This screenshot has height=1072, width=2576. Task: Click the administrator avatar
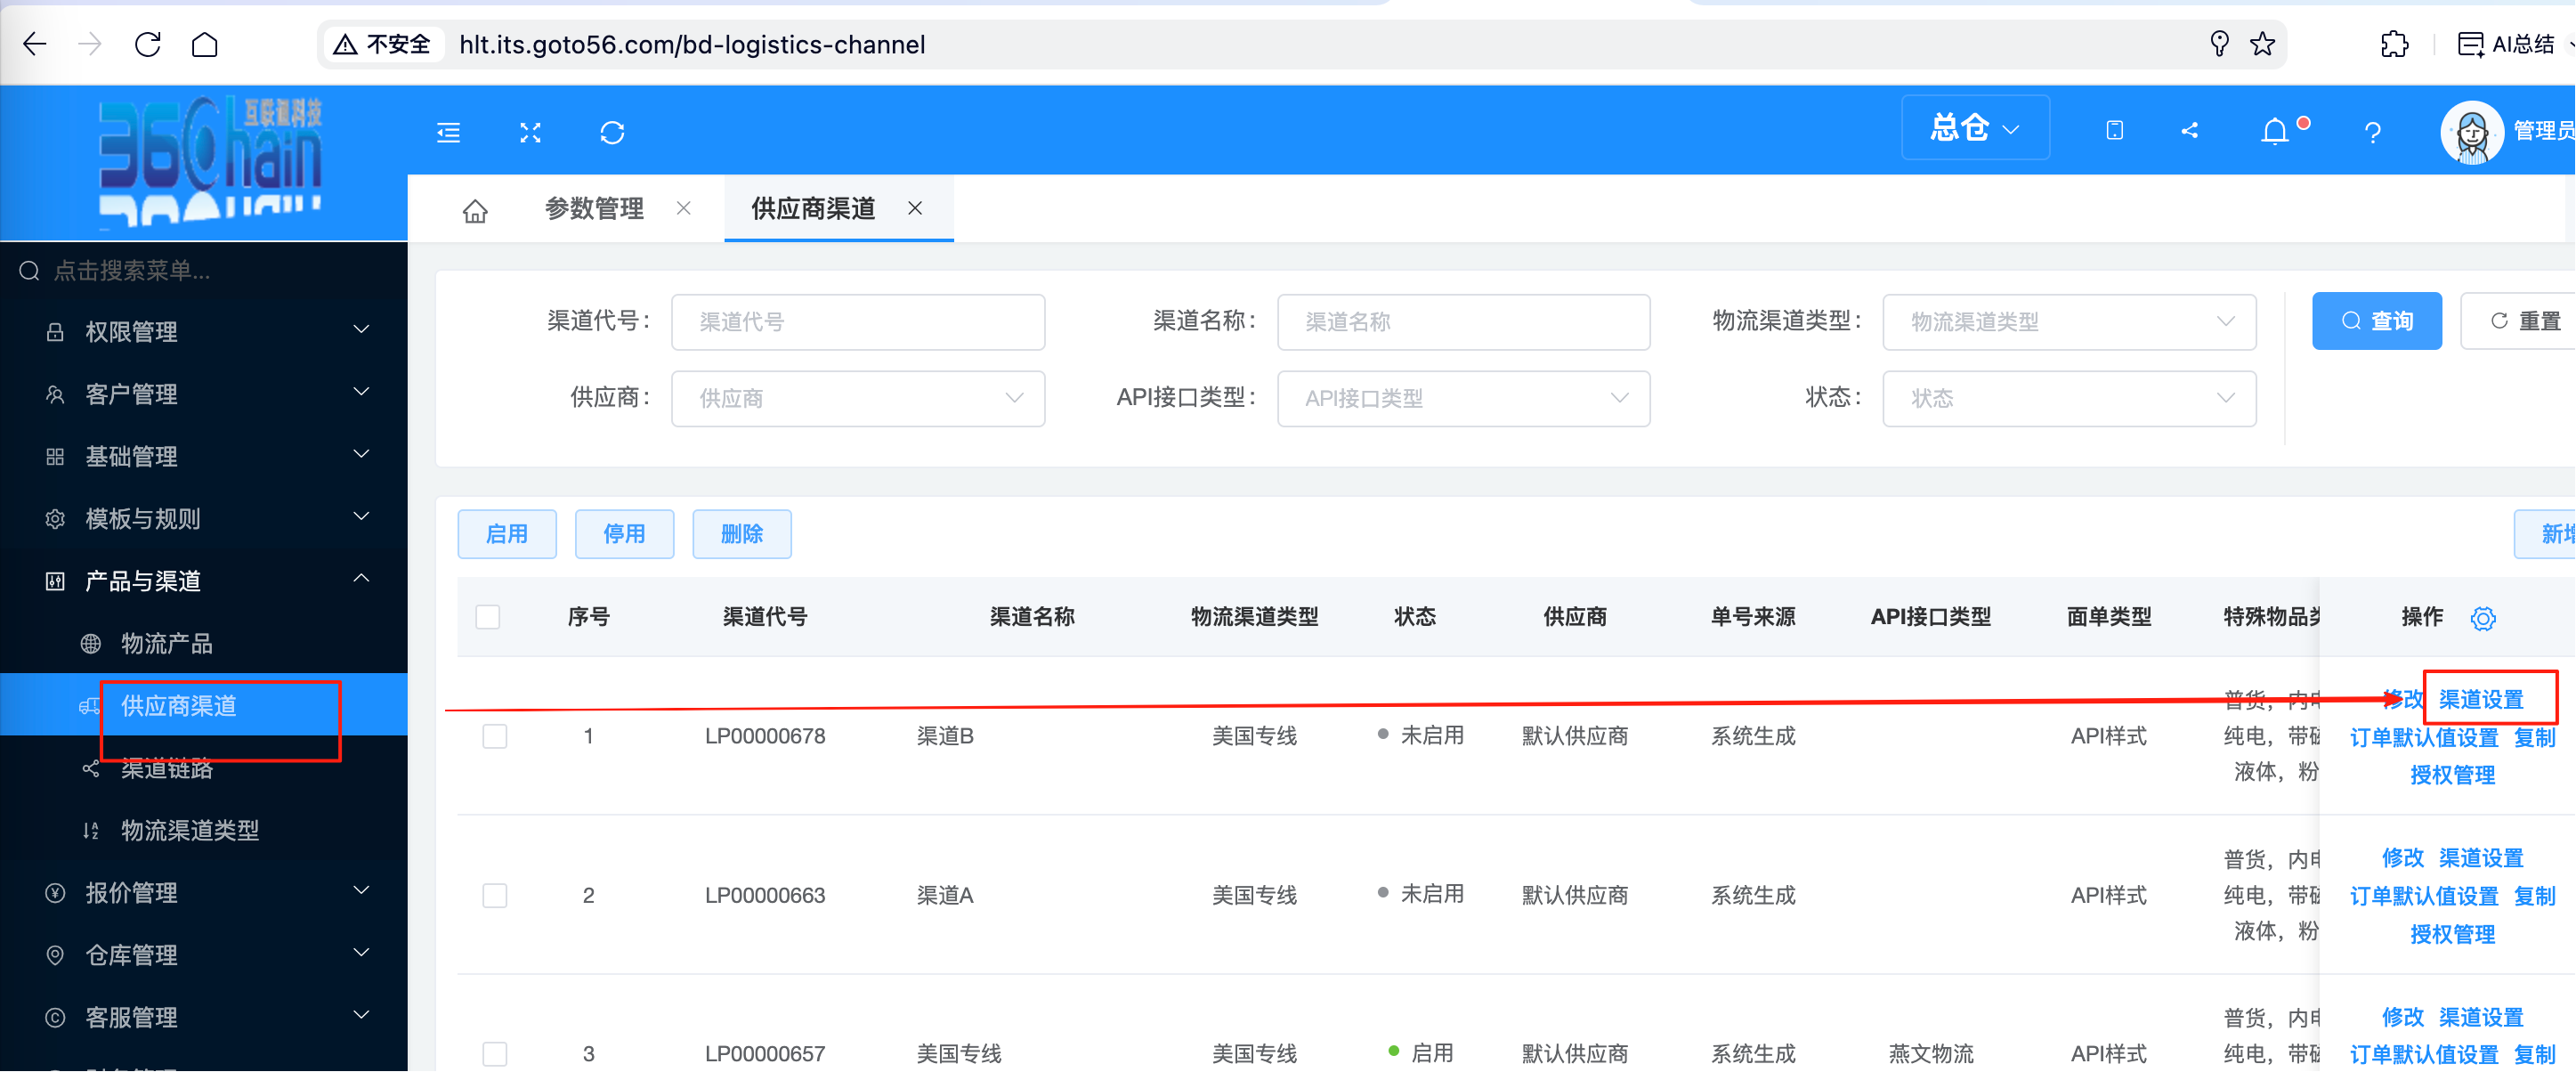point(2472,131)
